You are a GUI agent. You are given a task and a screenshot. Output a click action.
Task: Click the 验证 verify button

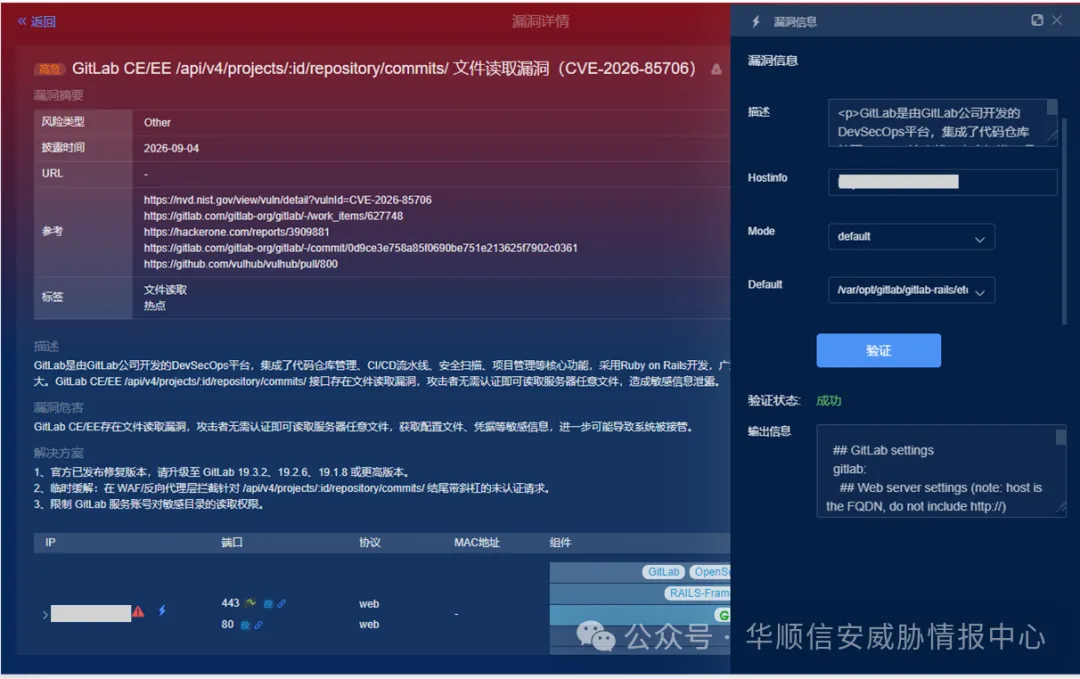[878, 351]
